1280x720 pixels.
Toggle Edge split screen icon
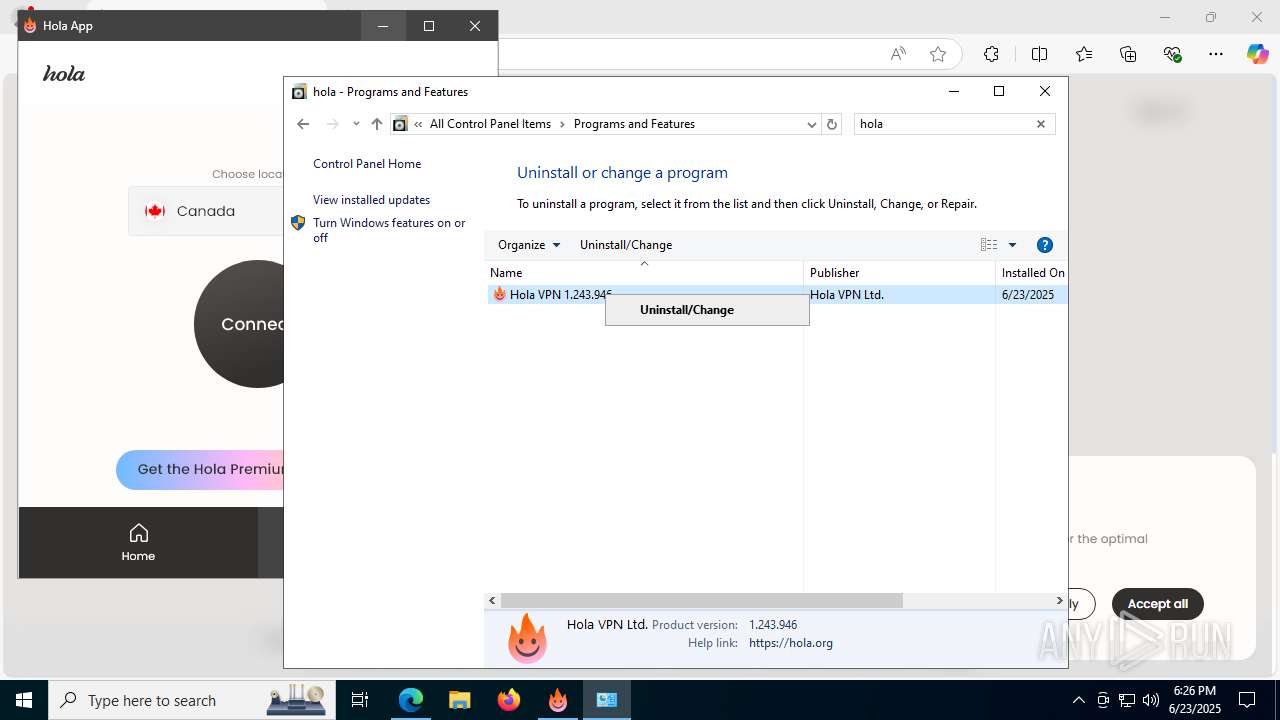[x=1039, y=54]
